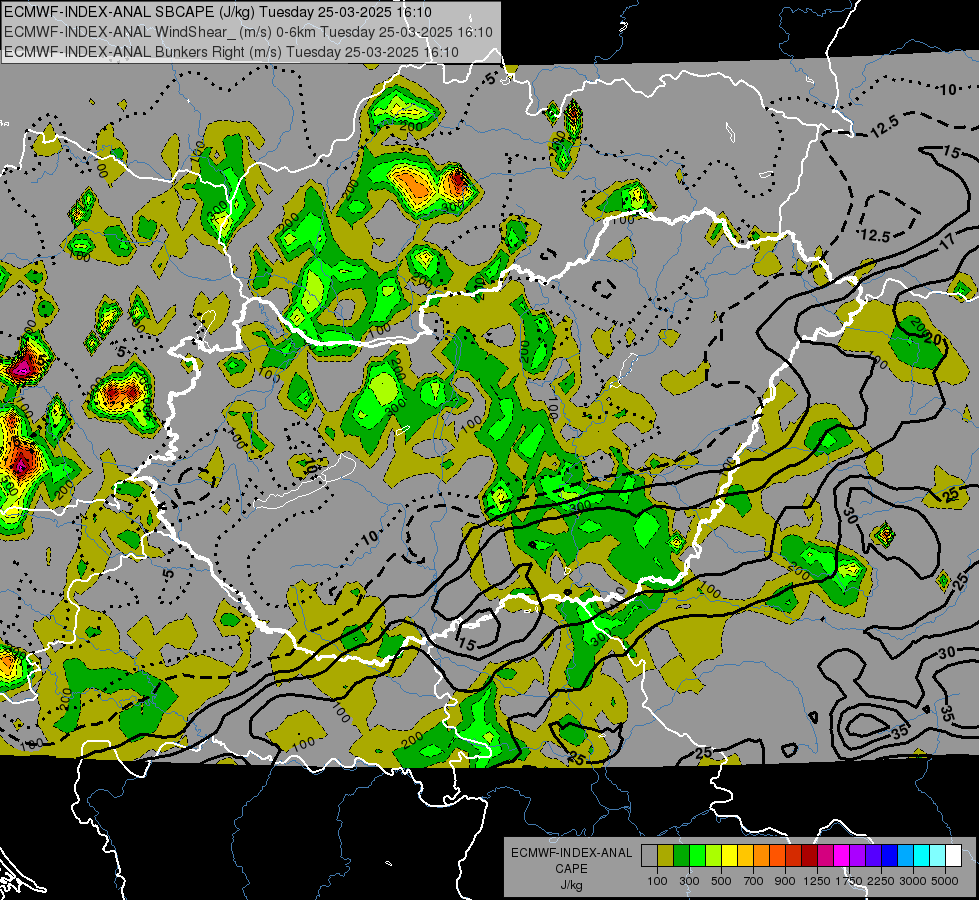
Task: Click the legend's 700 tick label
Action: click(x=754, y=881)
